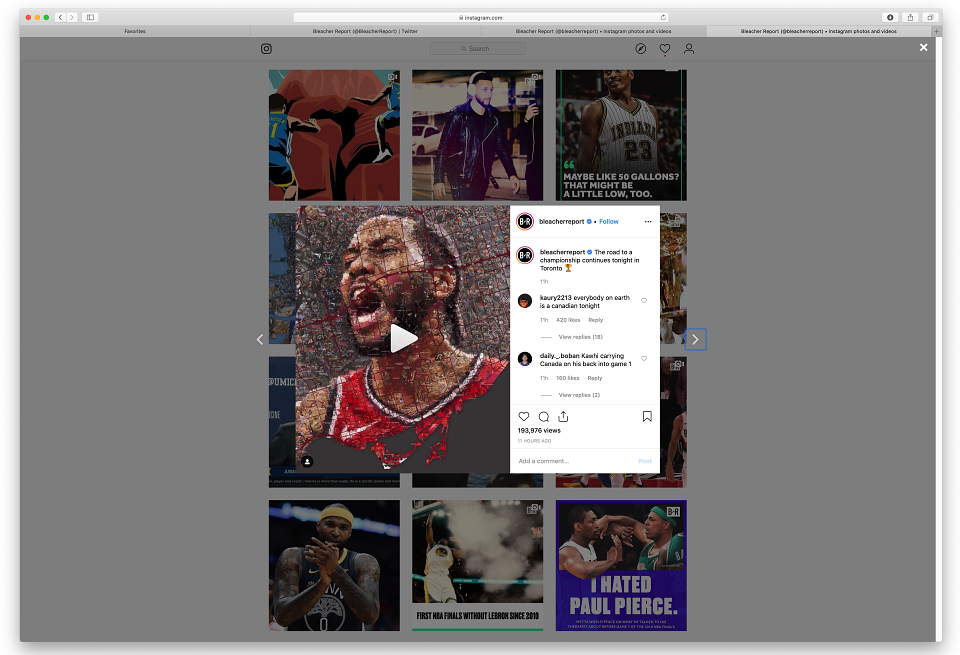960x655 pixels.
Task: View the 420 likes on comment
Action: tap(568, 320)
